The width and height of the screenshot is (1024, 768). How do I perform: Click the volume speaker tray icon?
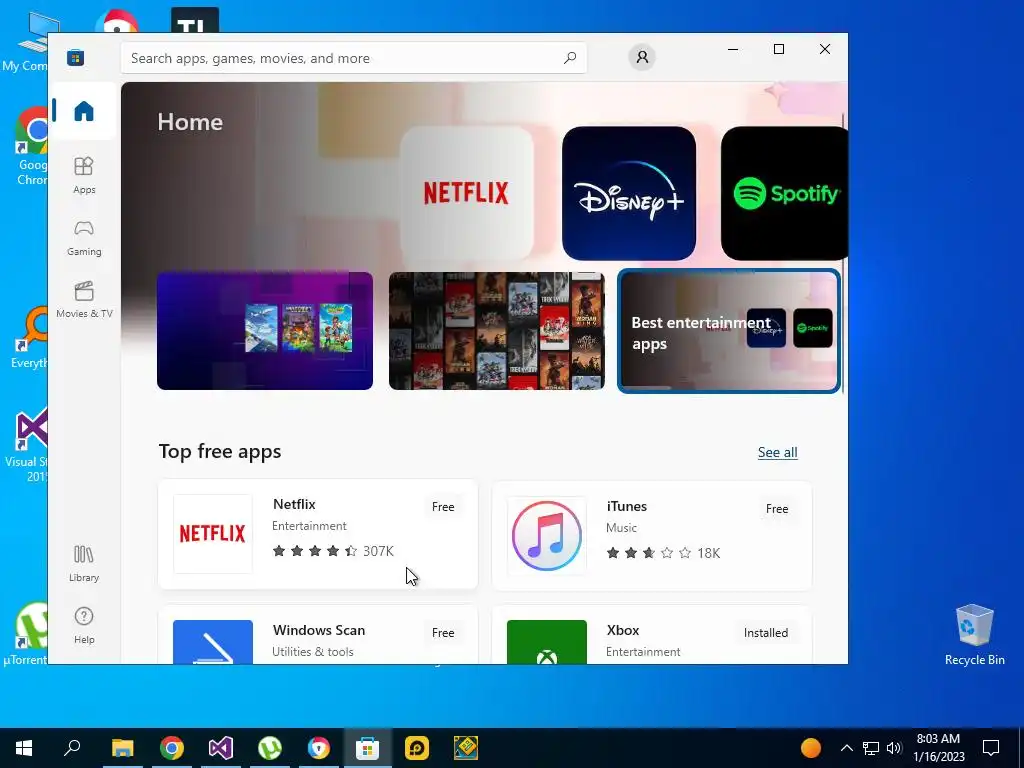(895, 748)
